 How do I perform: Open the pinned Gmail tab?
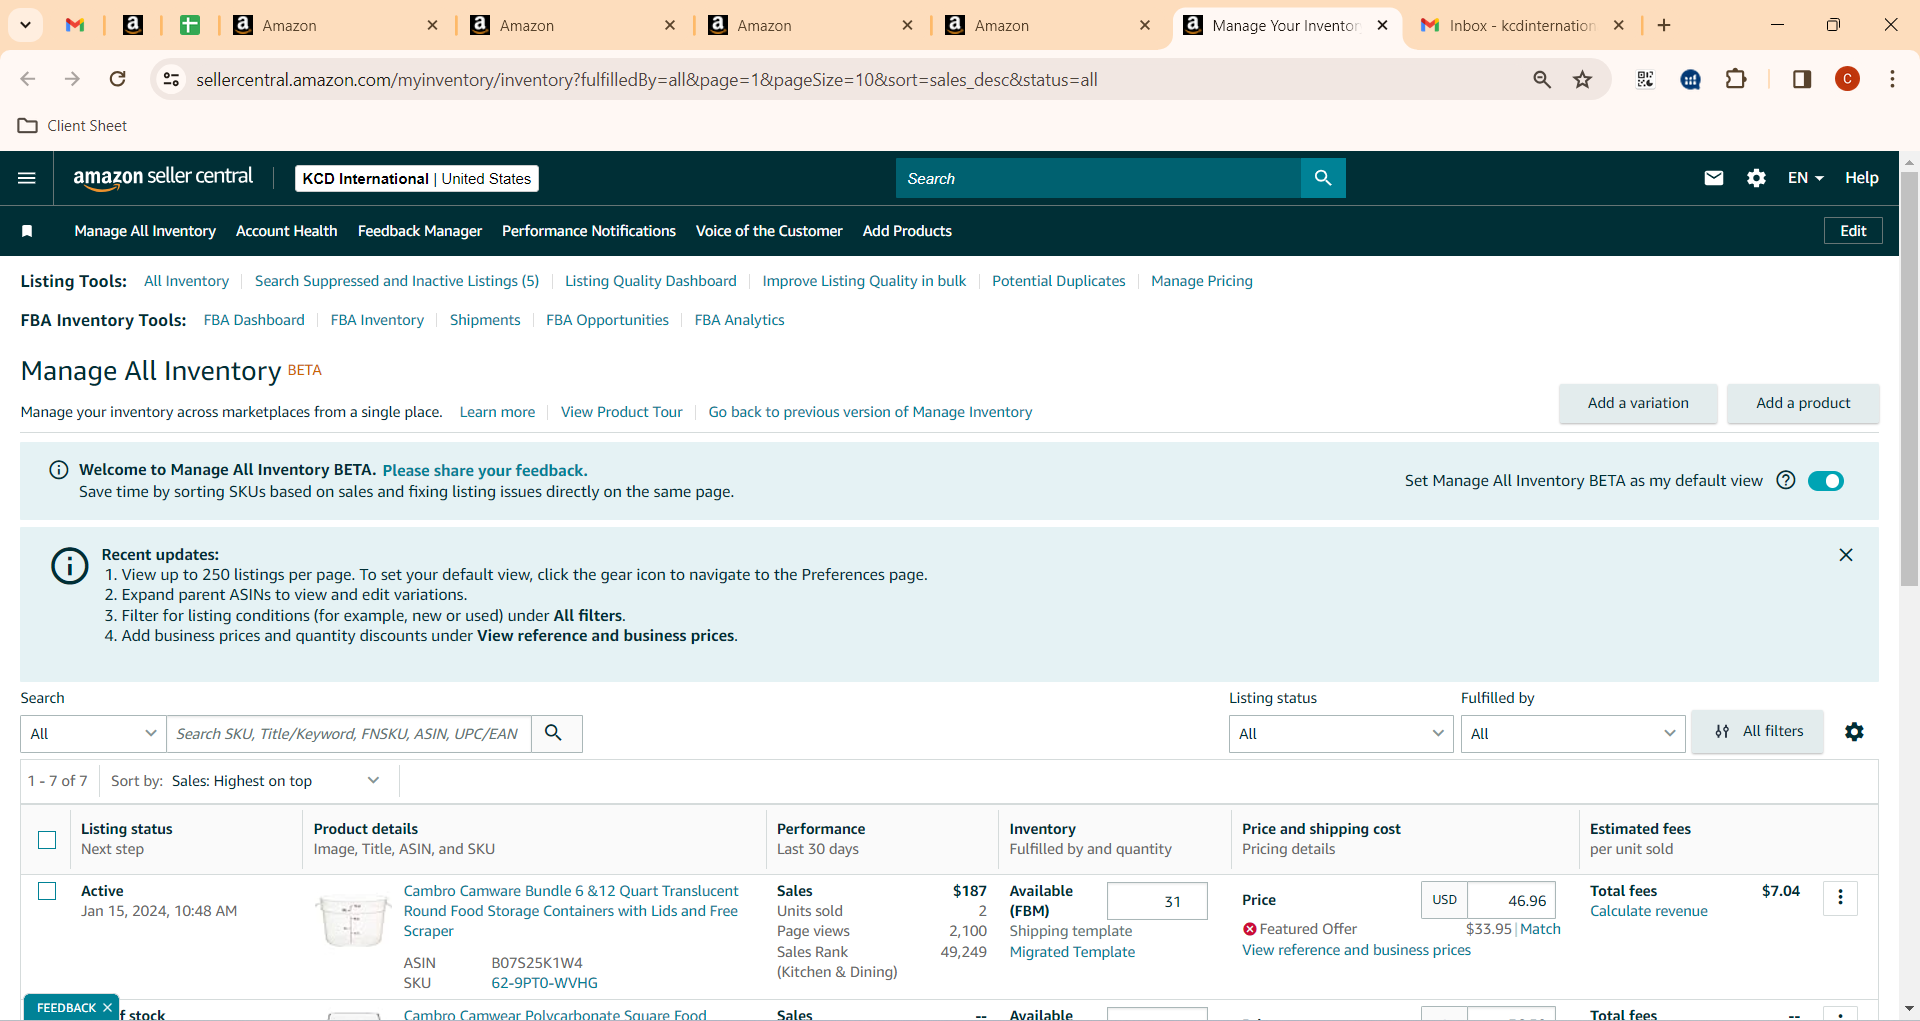pos(75,25)
